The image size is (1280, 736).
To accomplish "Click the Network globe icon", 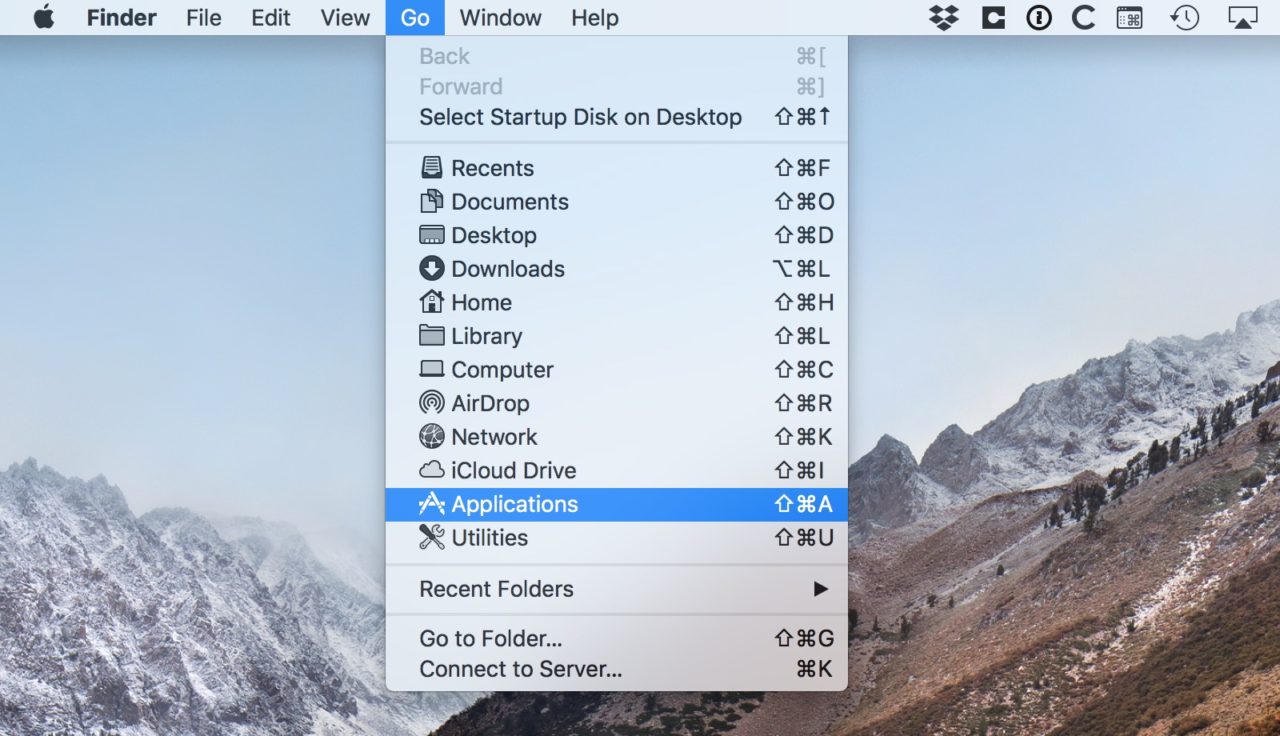I will click(432, 437).
